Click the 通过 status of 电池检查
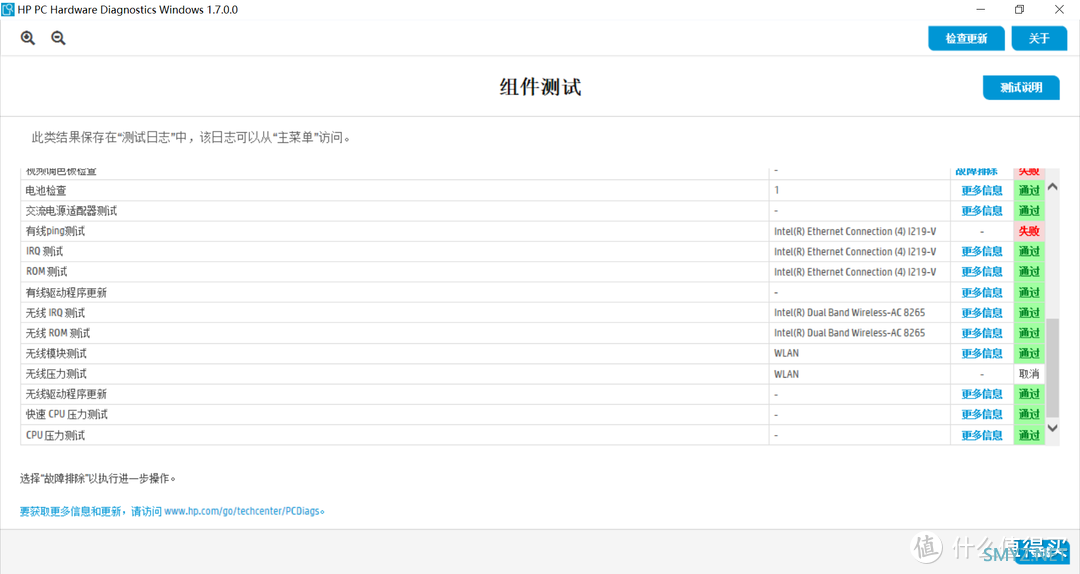The width and height of the screenshot is (1080, 574). point(1029,190)
